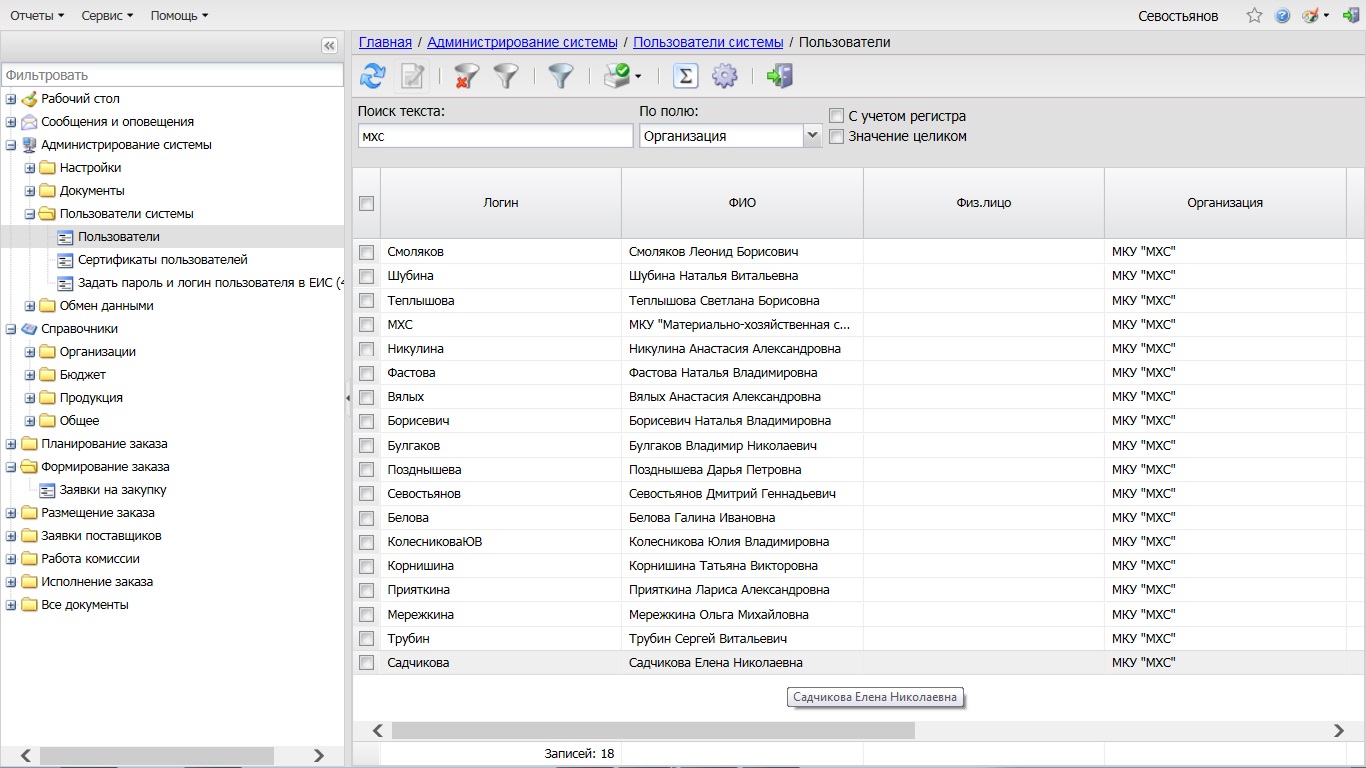The width and height of the screenshot is (1366, 768).
Task: Collapse the "Справочники" tree node
Action: 11,329
